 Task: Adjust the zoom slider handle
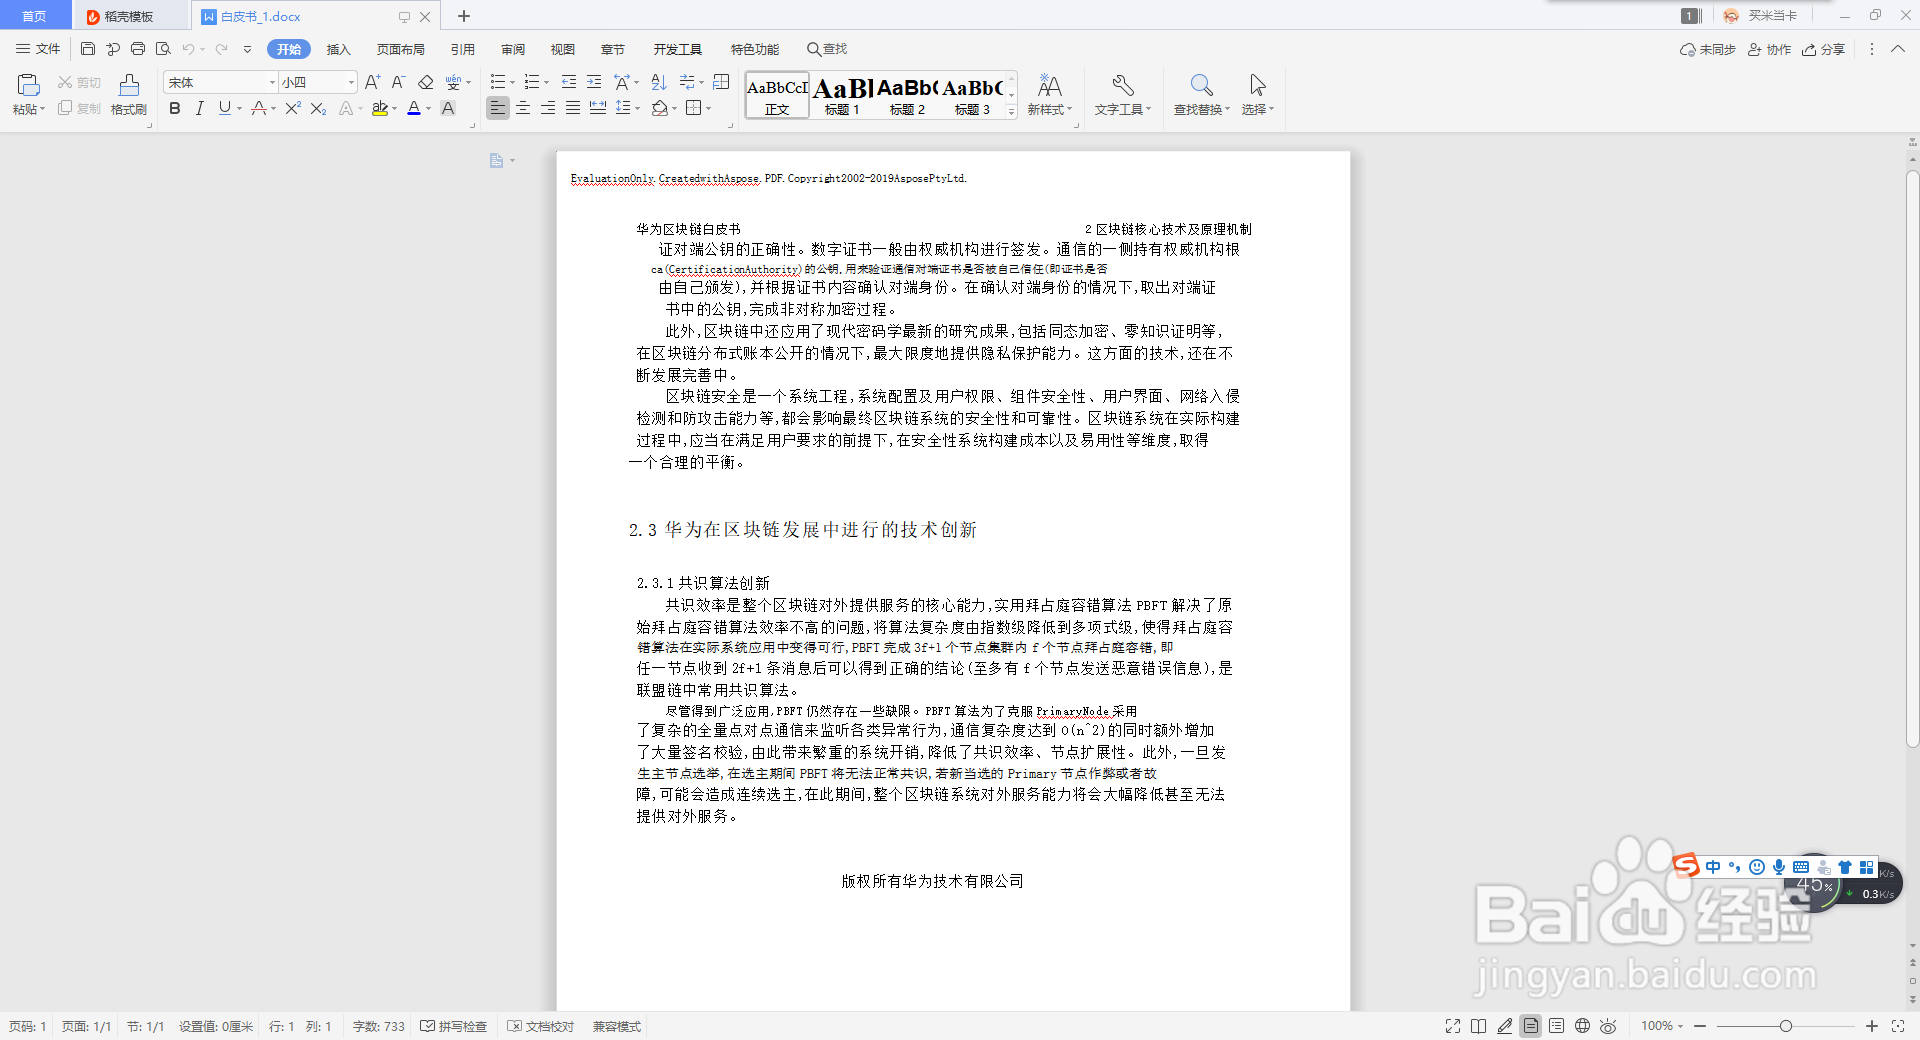coord(1786,1026)
